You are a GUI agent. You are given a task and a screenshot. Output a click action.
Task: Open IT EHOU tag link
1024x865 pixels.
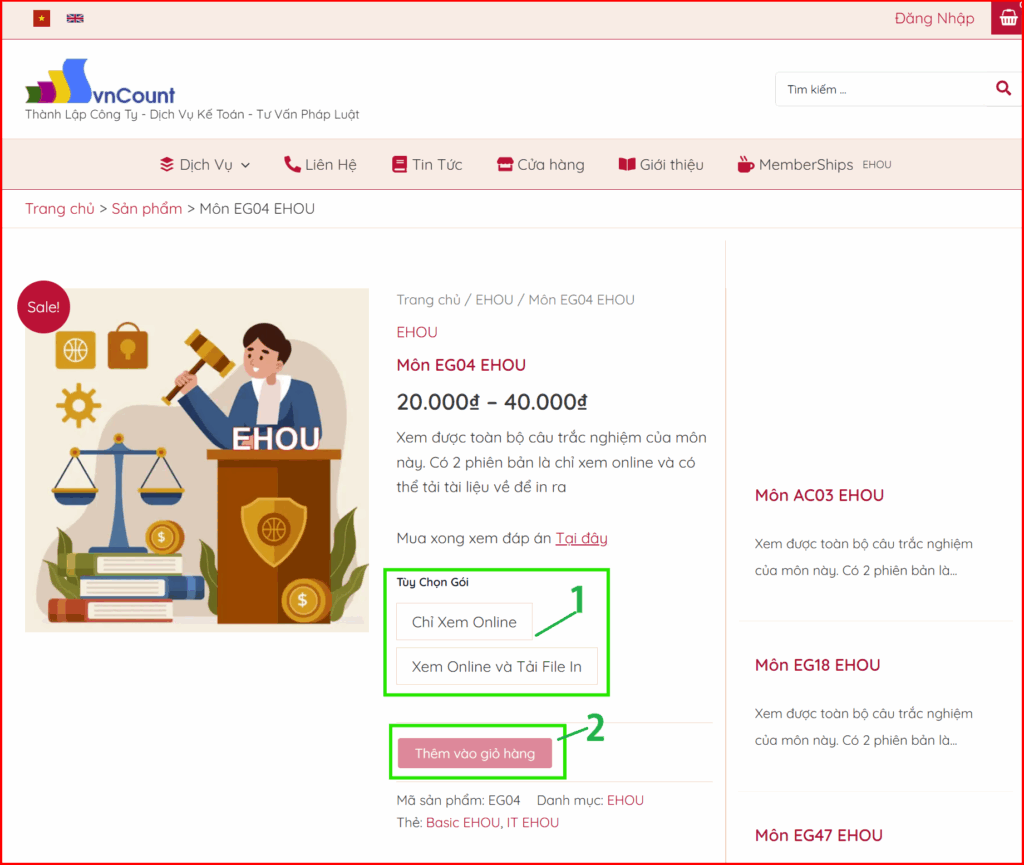pyautogui.click(x=533, y=823)
